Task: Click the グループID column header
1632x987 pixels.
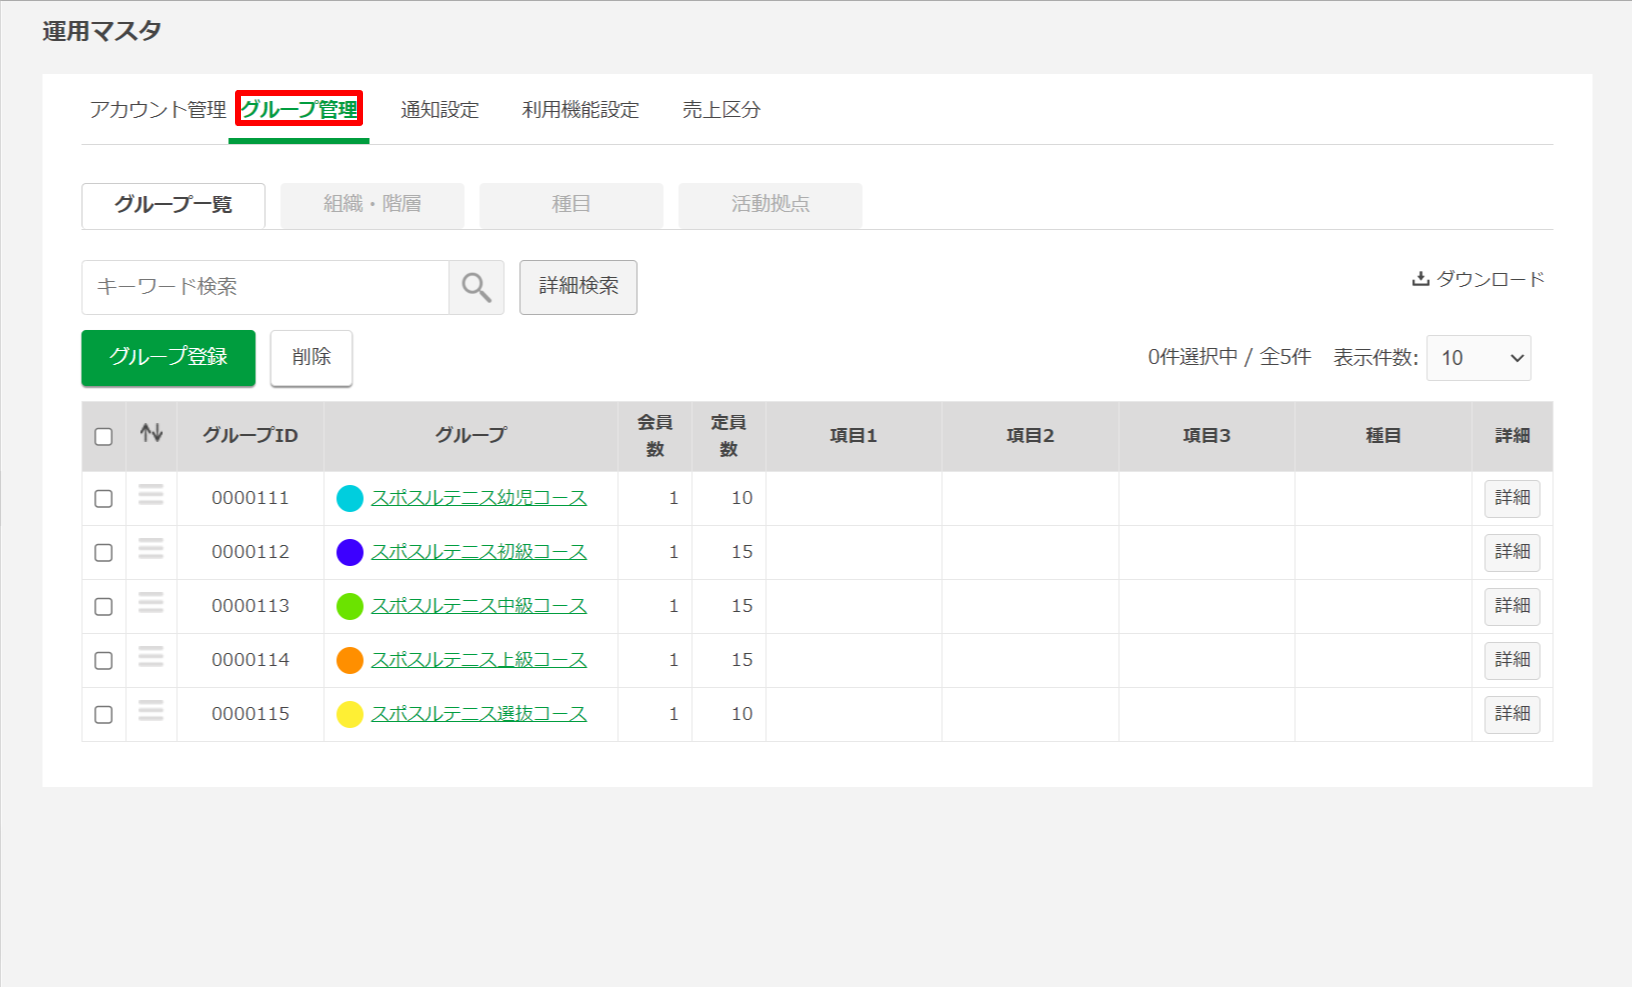Action: [250, 436]
